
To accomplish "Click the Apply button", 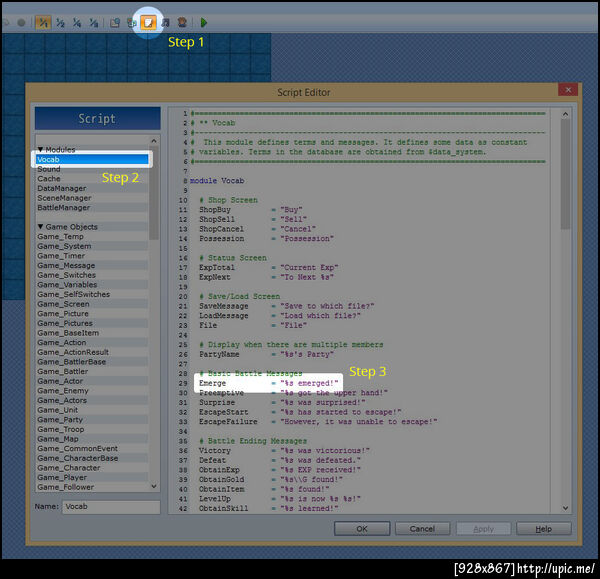I will 483,528.
